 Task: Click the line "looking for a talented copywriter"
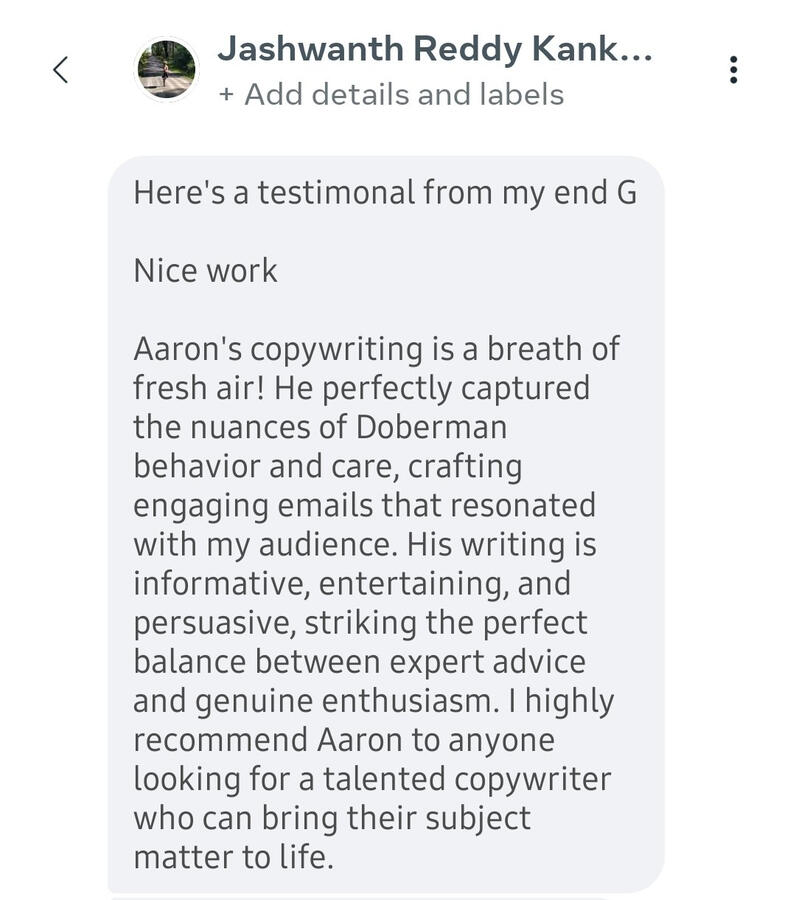(372, 779)
